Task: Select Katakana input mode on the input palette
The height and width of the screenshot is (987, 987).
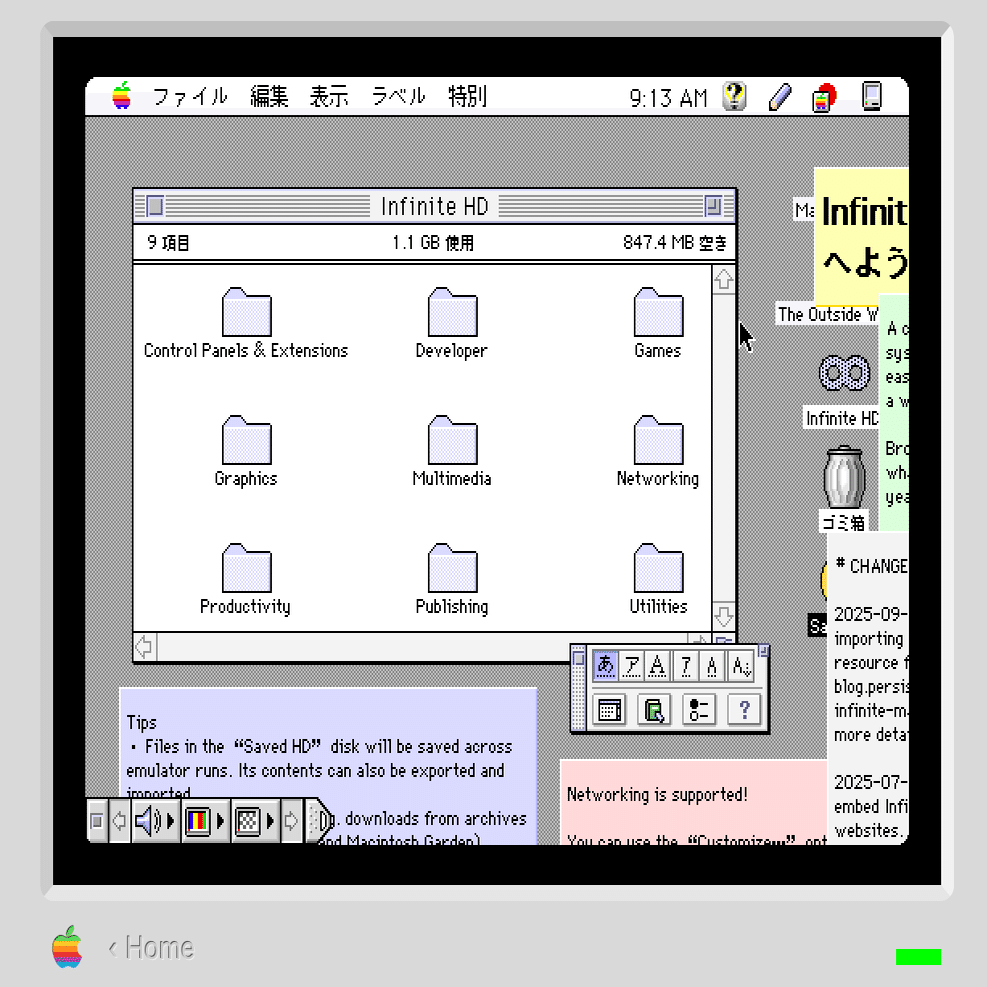Action: click(632, 665)
